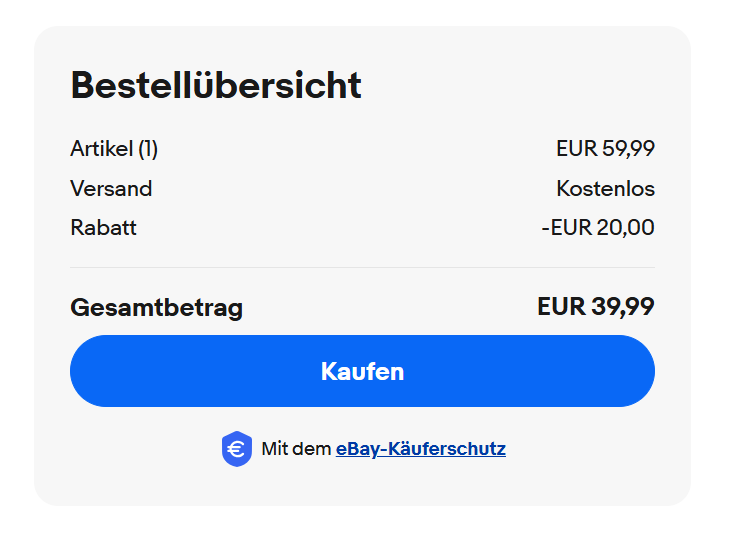
Task: Click the Versand row label
Action: 111,188
